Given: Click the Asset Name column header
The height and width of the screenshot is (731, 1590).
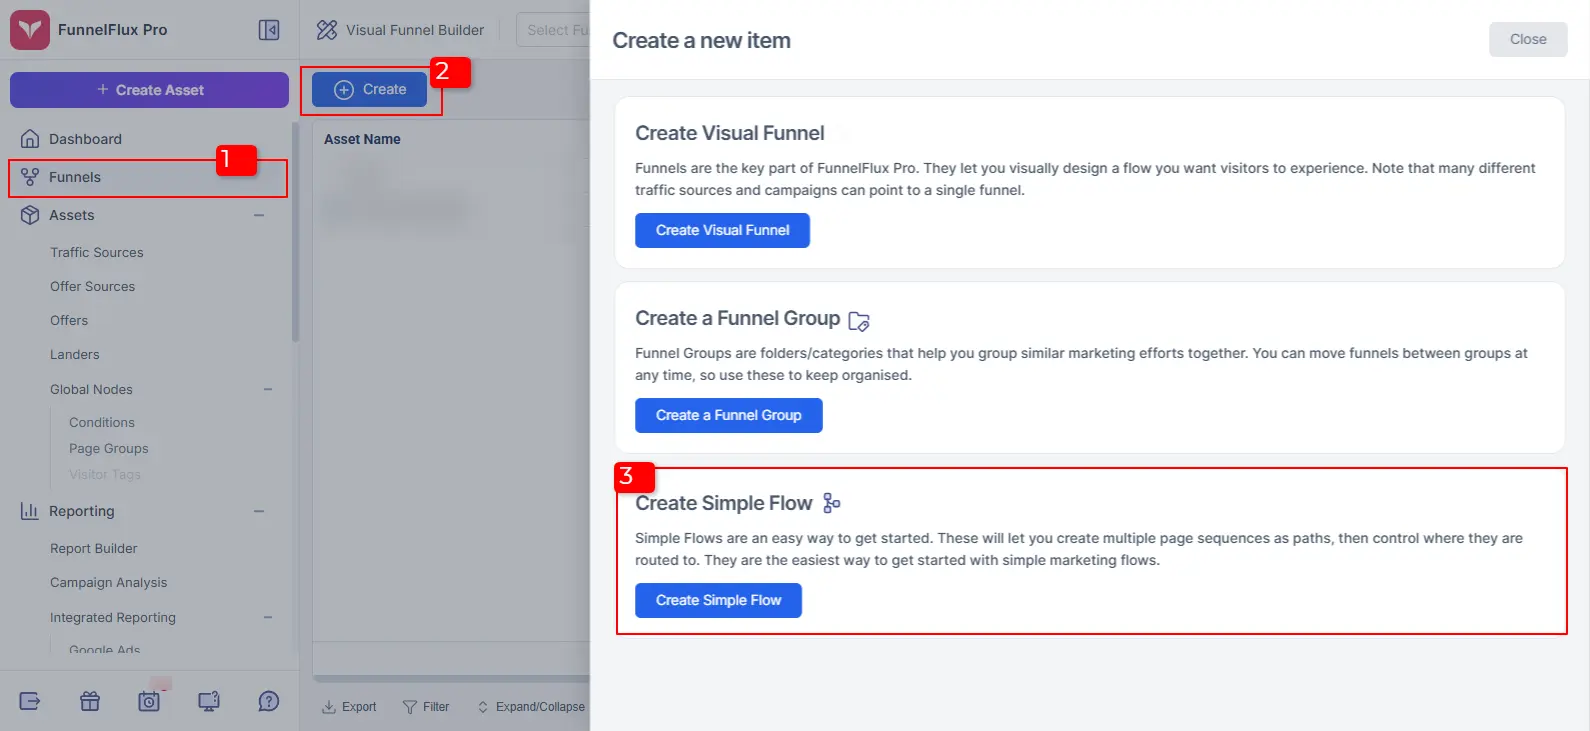Looking at the screenshot, I should pos(362,140).
